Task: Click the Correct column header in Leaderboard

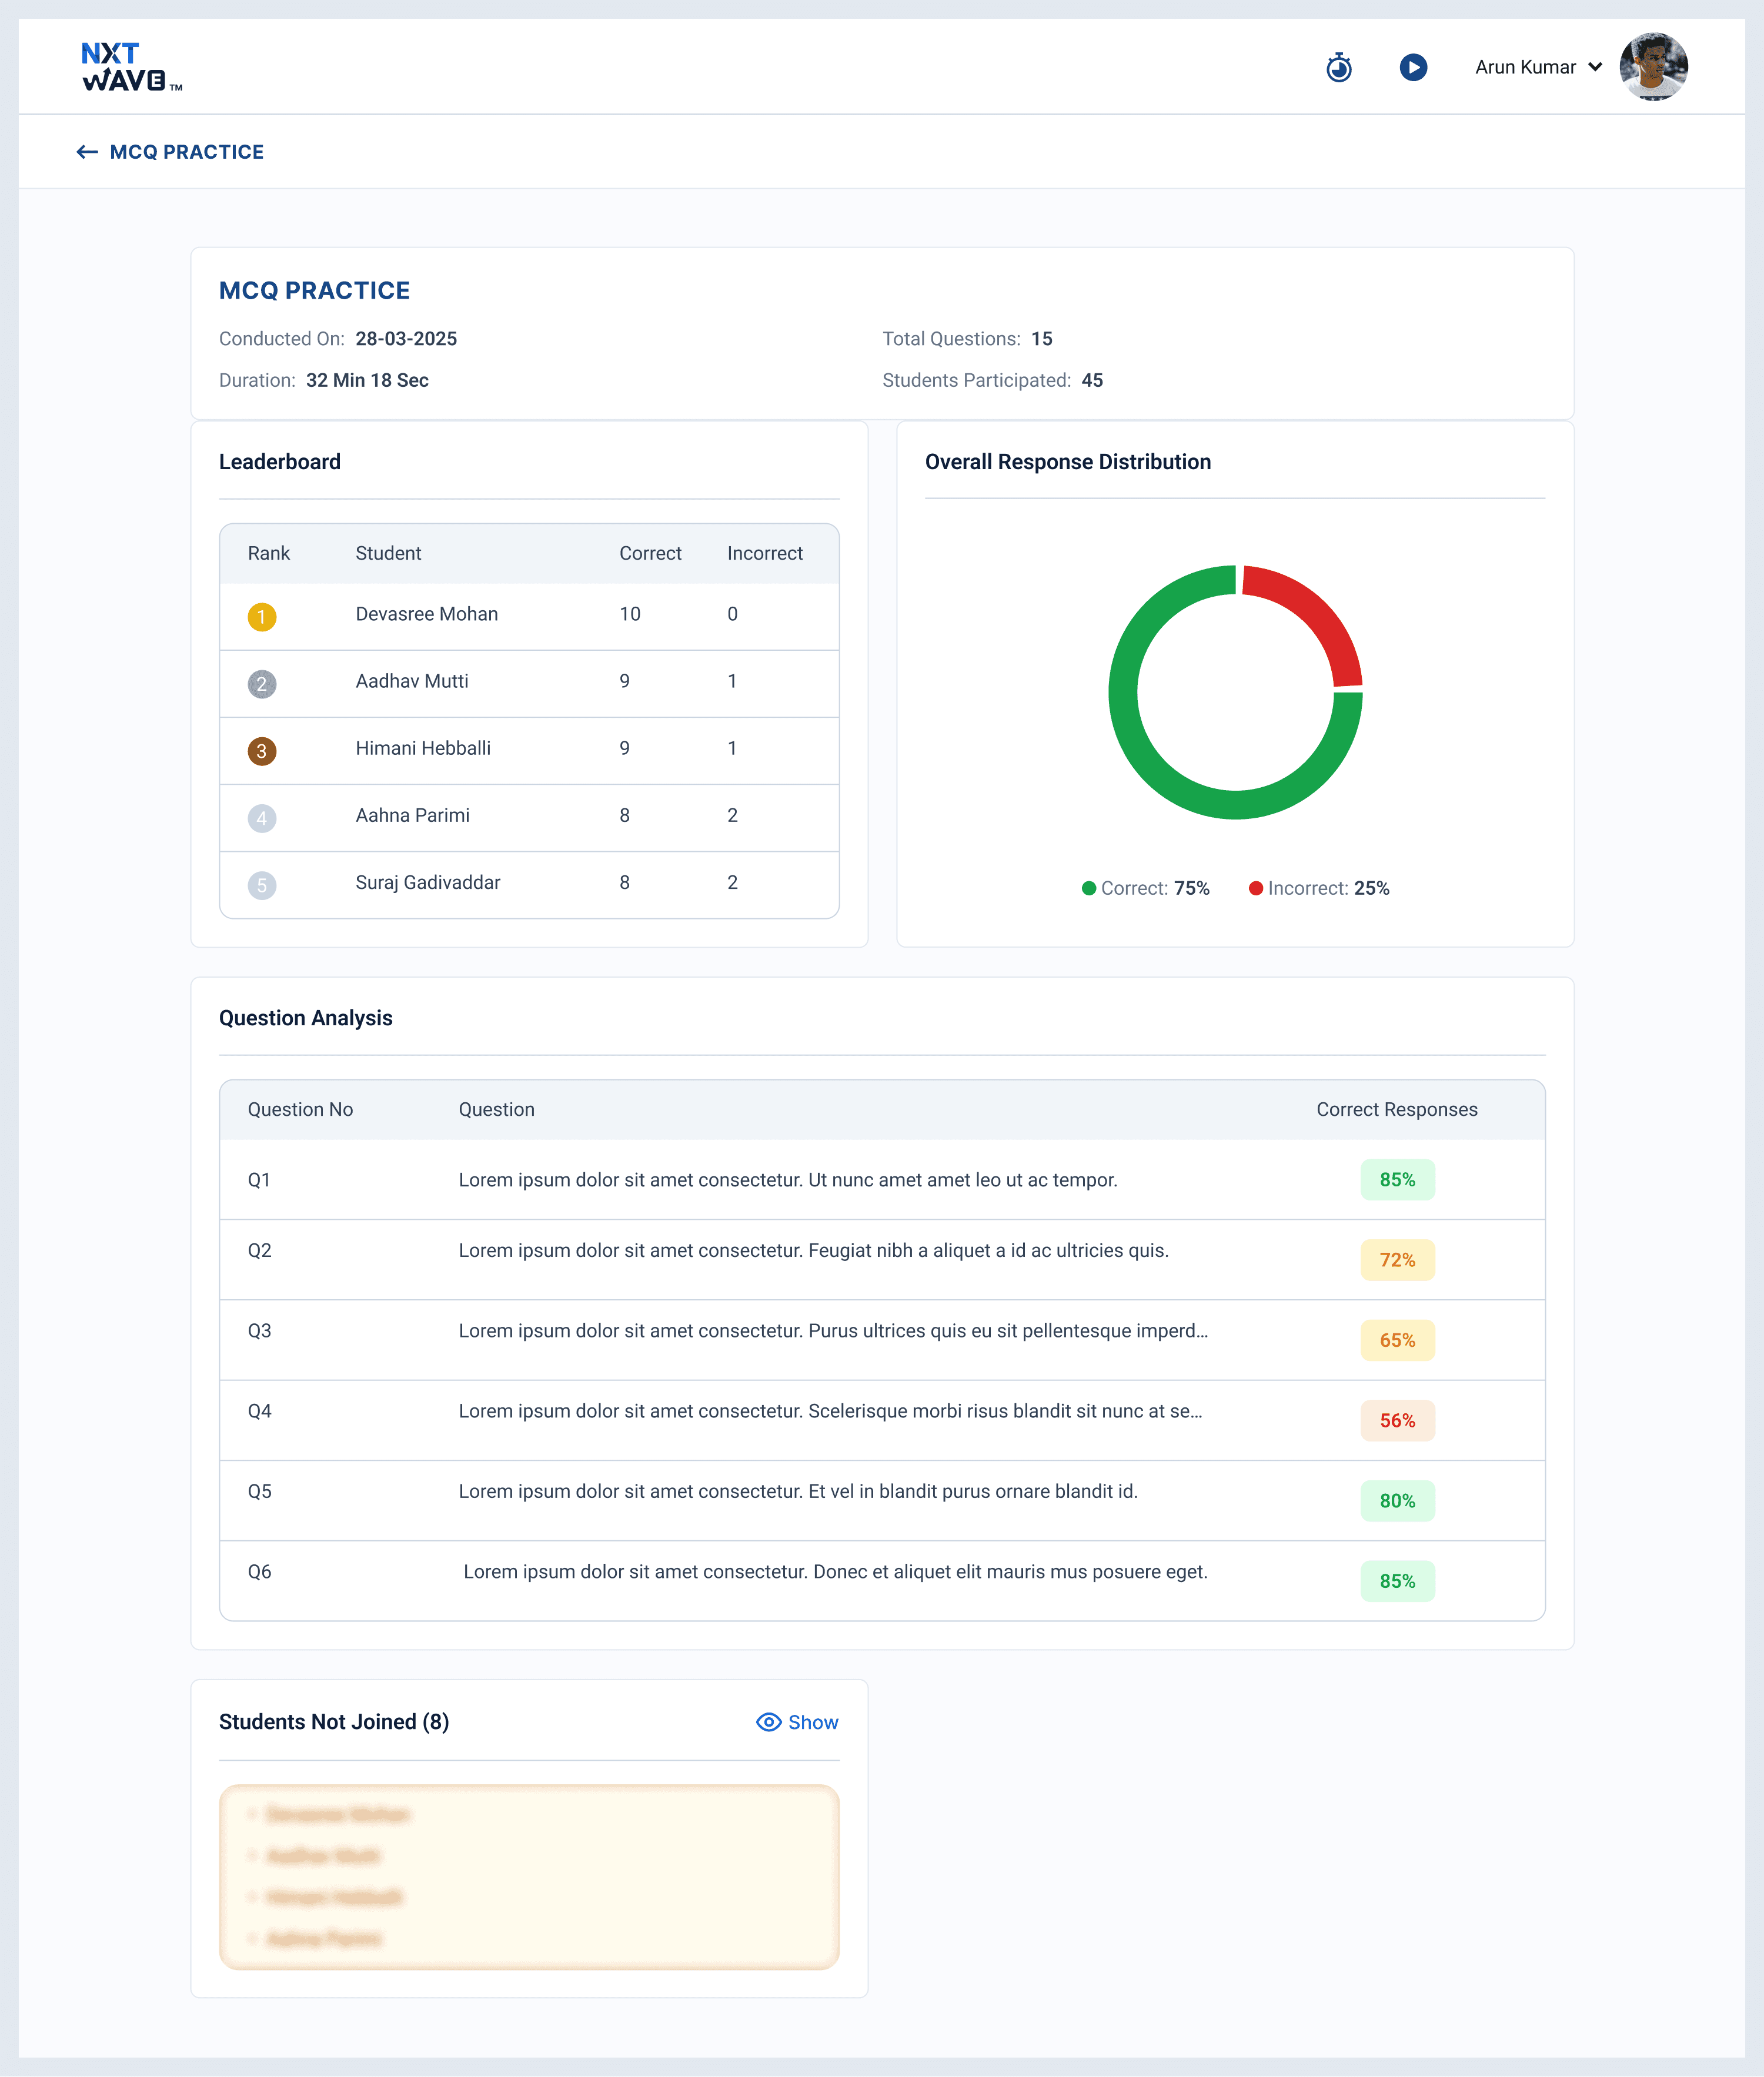Action: tap(650, 553)
